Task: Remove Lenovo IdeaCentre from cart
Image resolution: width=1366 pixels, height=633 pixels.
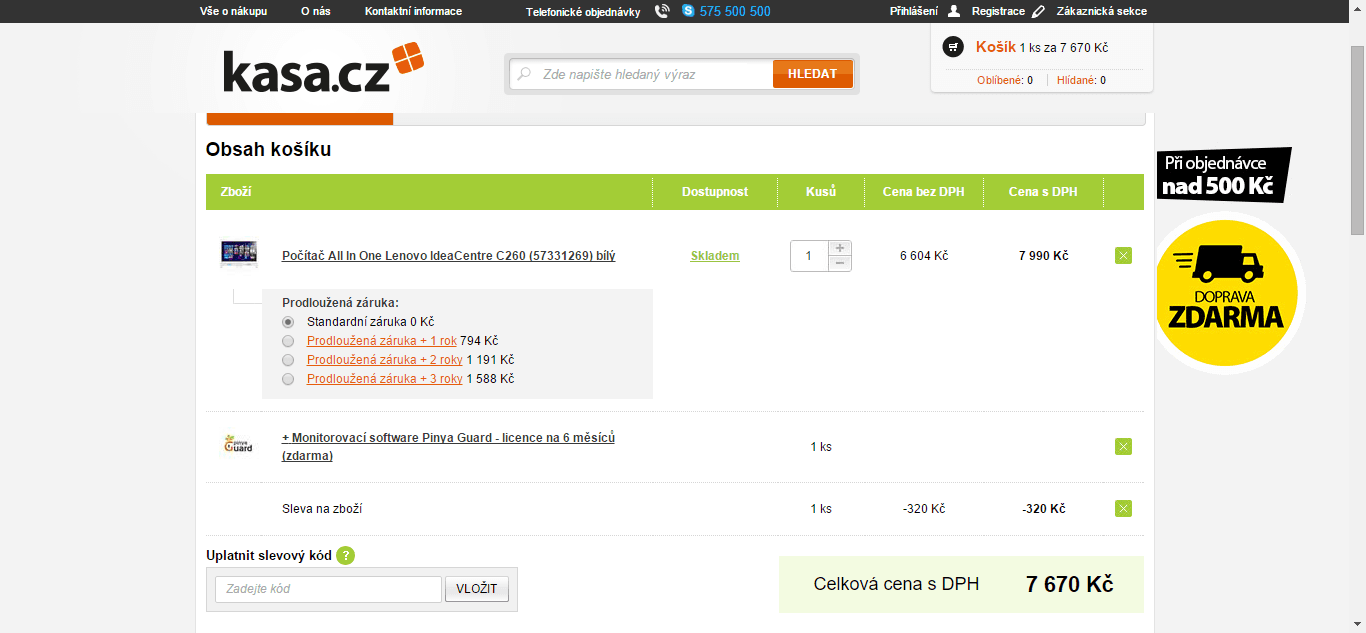Action: 1123,256
